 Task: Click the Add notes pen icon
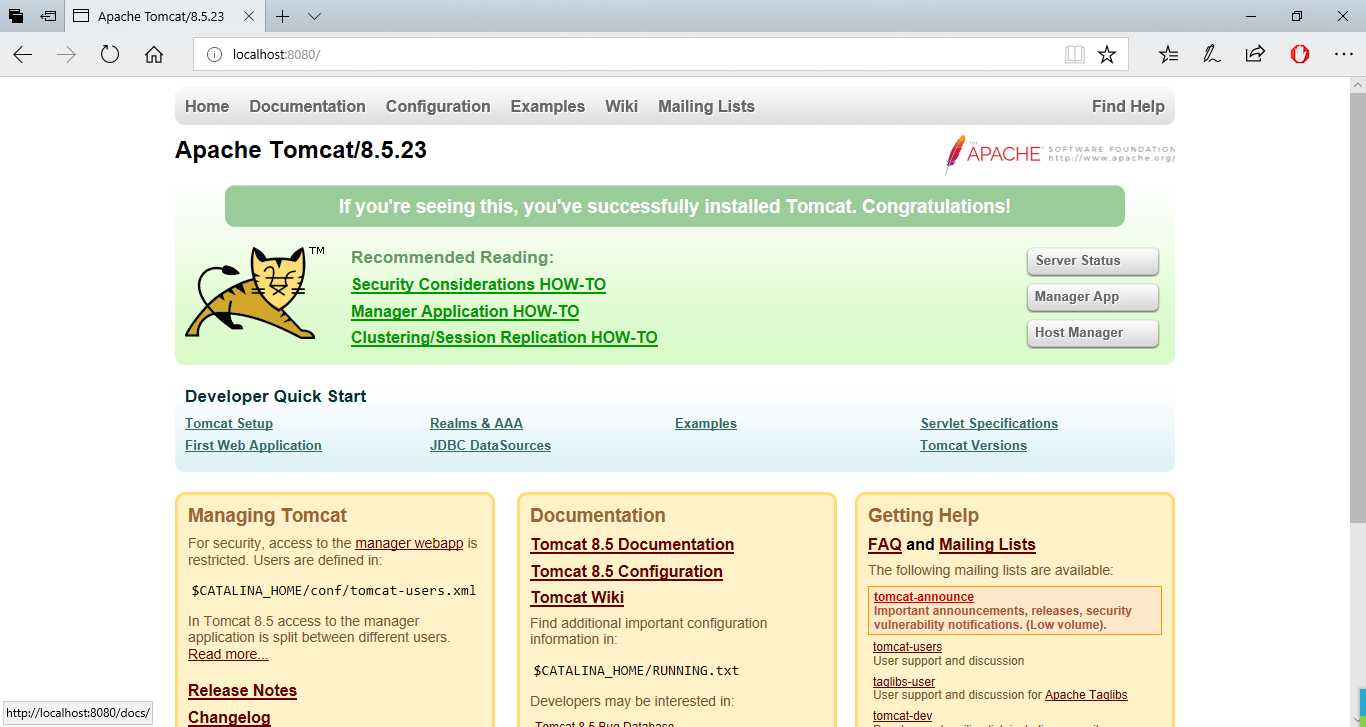tap(1212, 55)
